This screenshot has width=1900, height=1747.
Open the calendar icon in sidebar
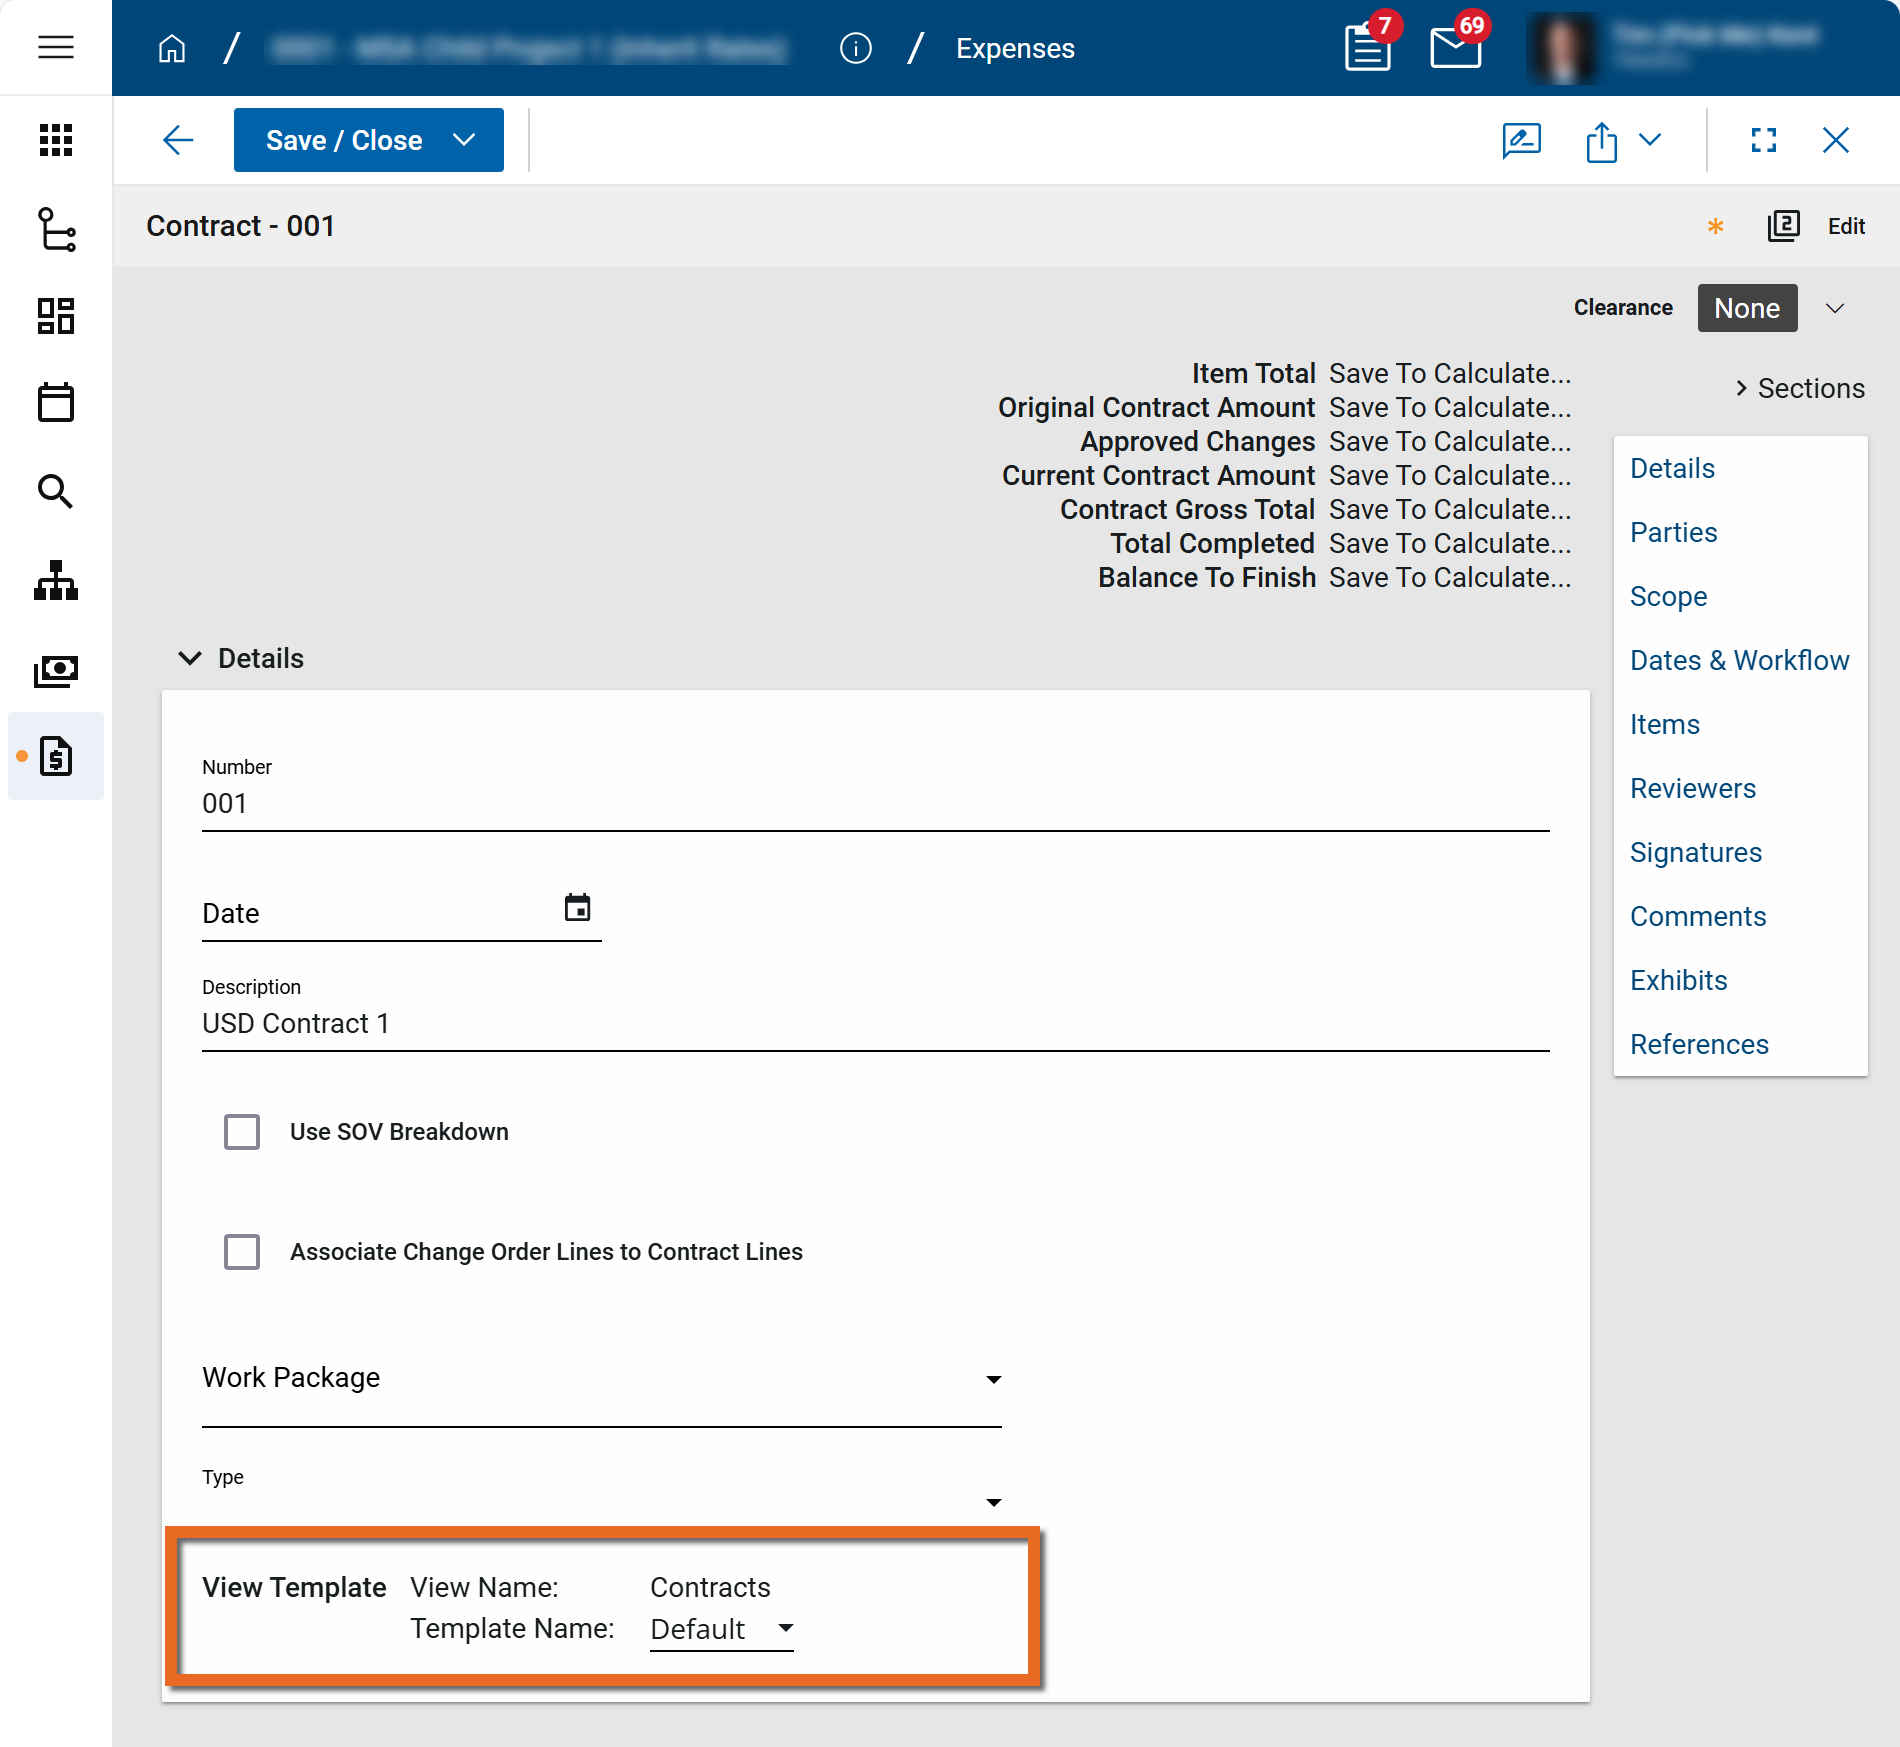tap(56, 403)
